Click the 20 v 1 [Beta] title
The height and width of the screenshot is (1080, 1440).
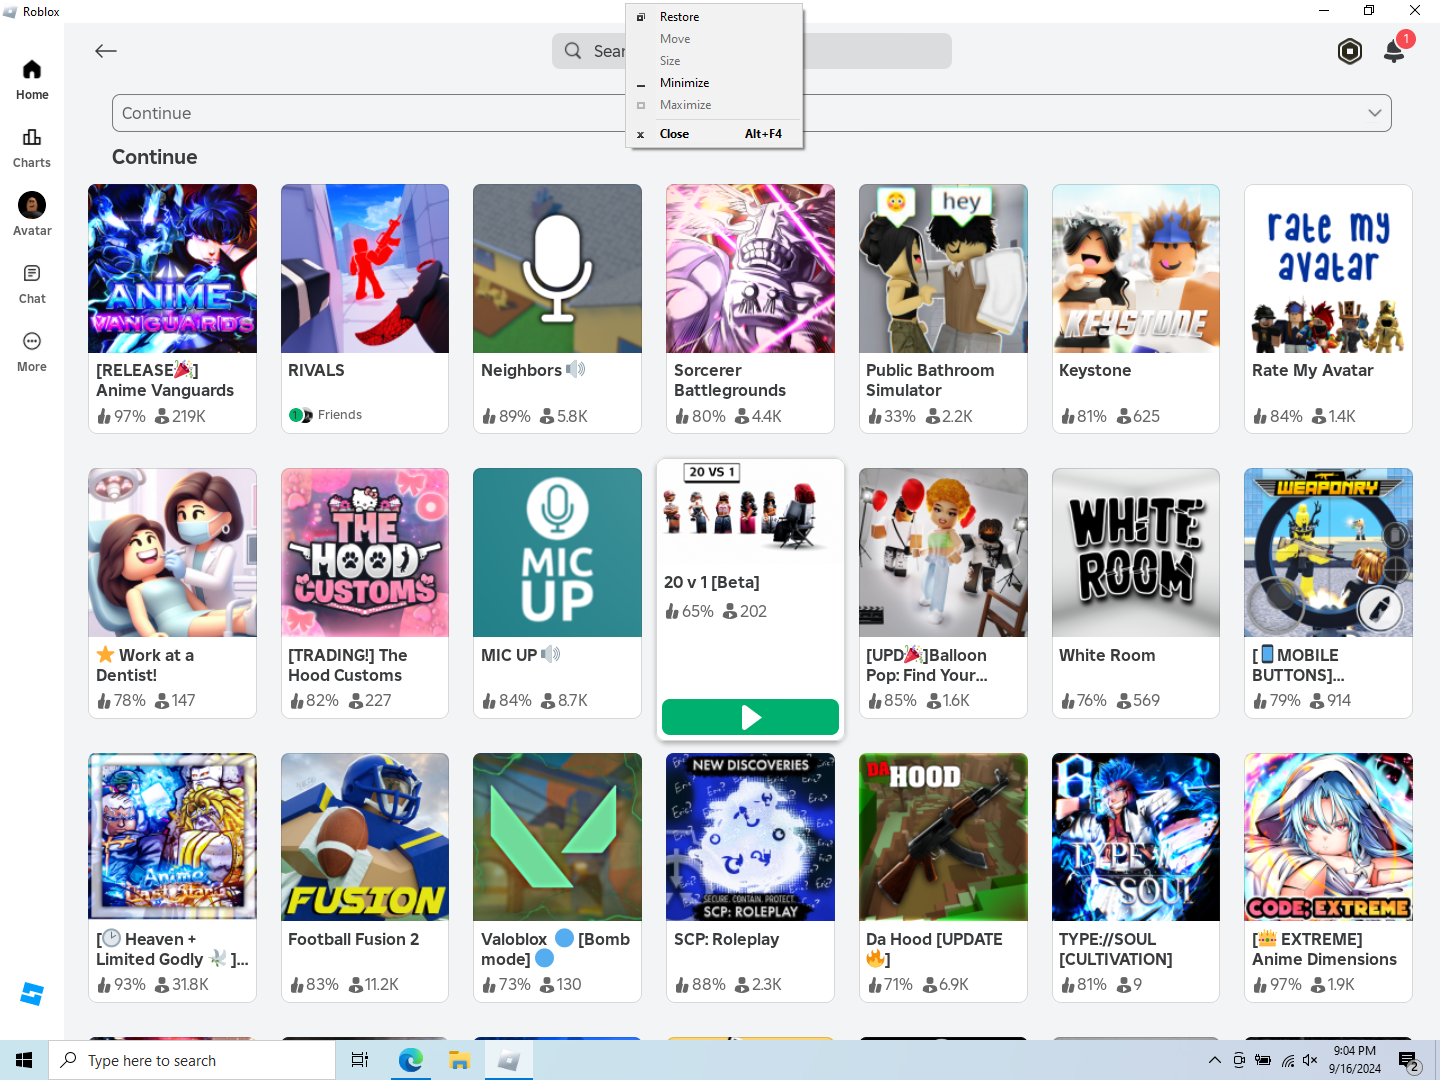(712, 582)
